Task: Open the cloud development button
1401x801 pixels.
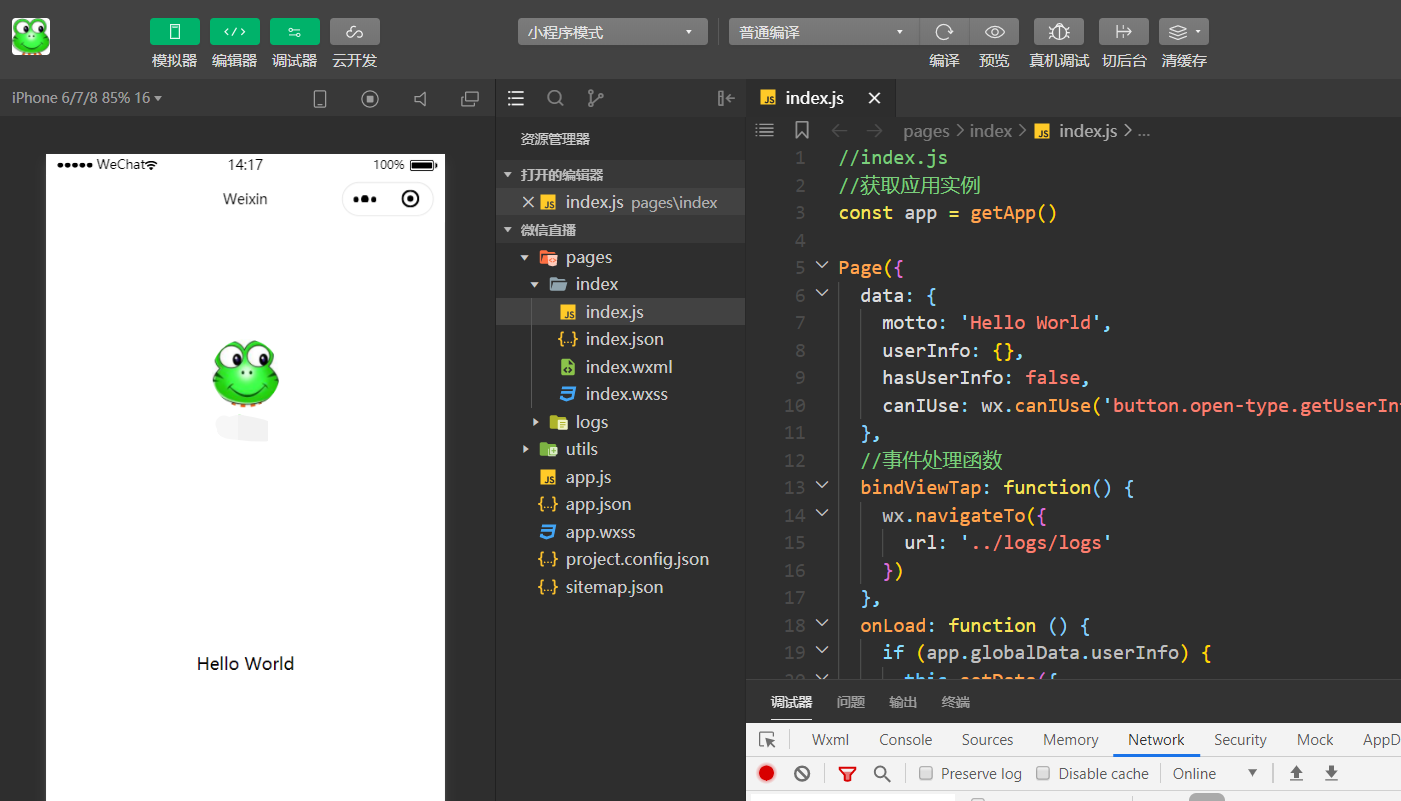Action: (x=355, y=31)
